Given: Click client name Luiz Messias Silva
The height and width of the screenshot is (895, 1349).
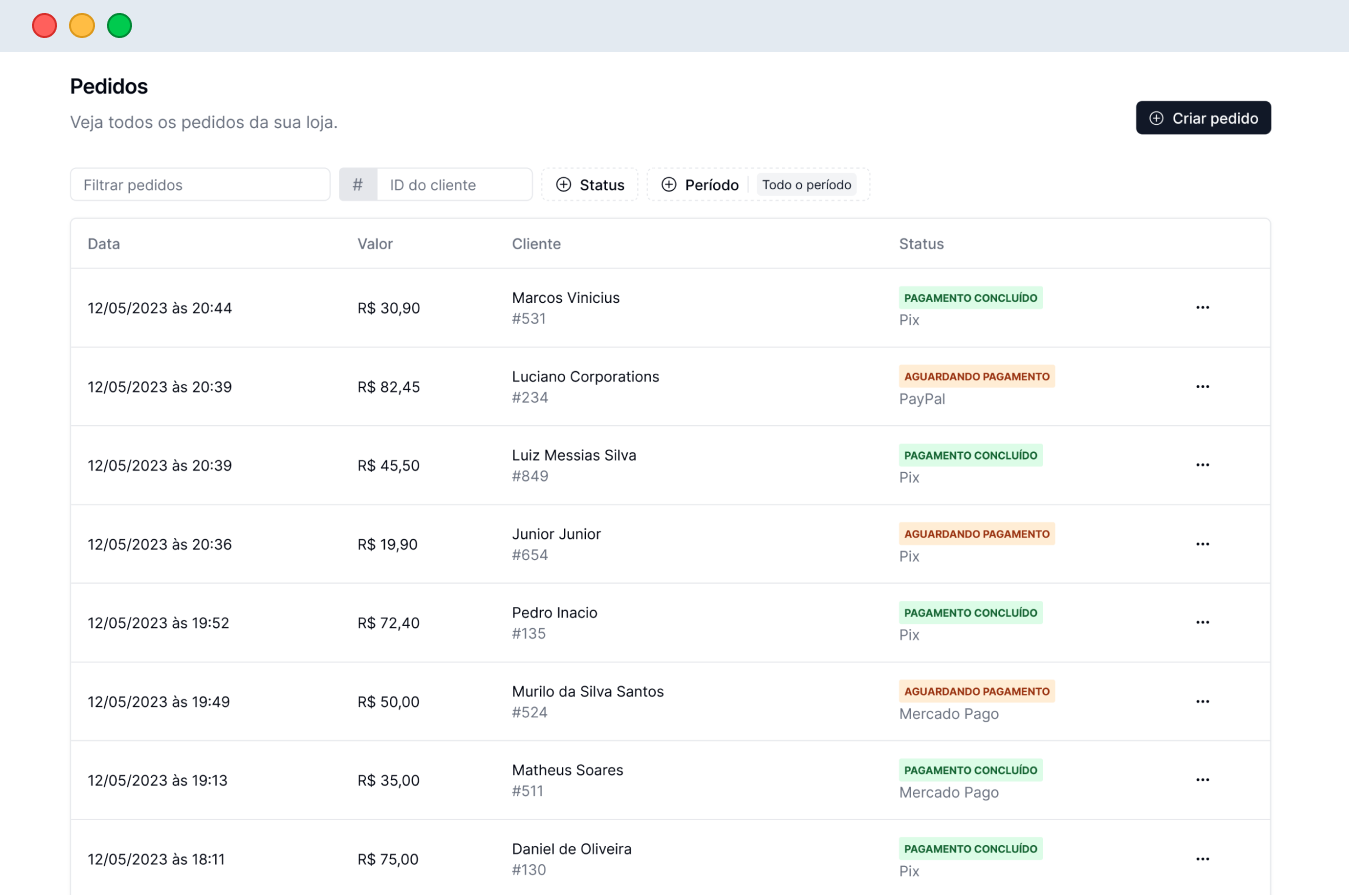Looking at the screenshot, I should point(574,455).
